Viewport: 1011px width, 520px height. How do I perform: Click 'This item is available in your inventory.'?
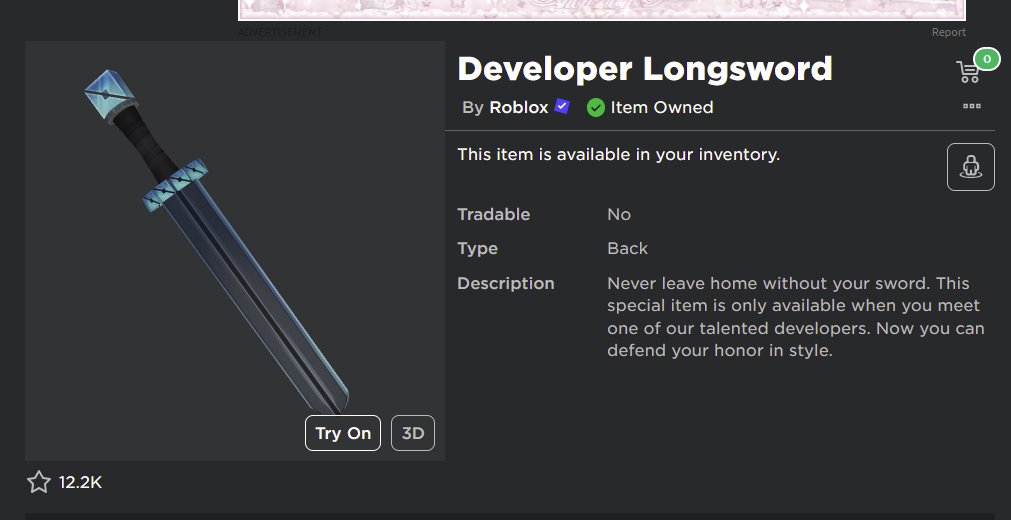tap(618, 155)
